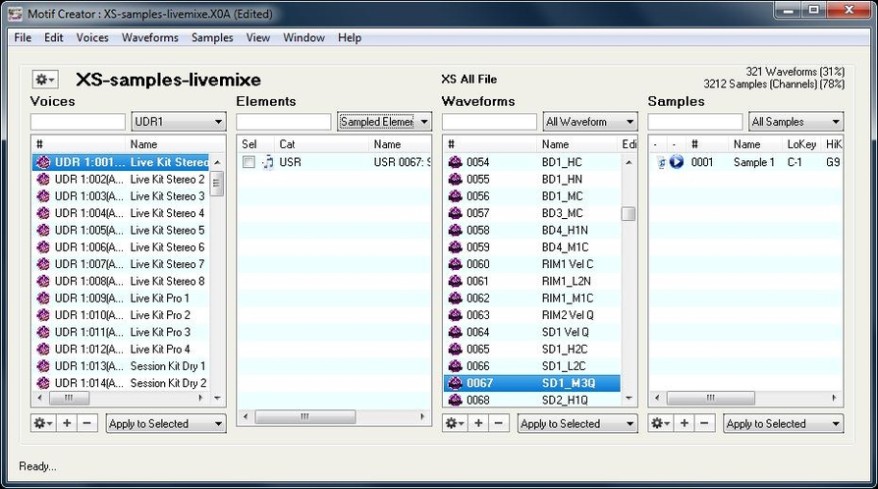Image resolution: width=878 pixels, height=489 pixels.
Task: Click the Samples list horizontal scrollbar thumb
Action: click(x=711, y=398)
